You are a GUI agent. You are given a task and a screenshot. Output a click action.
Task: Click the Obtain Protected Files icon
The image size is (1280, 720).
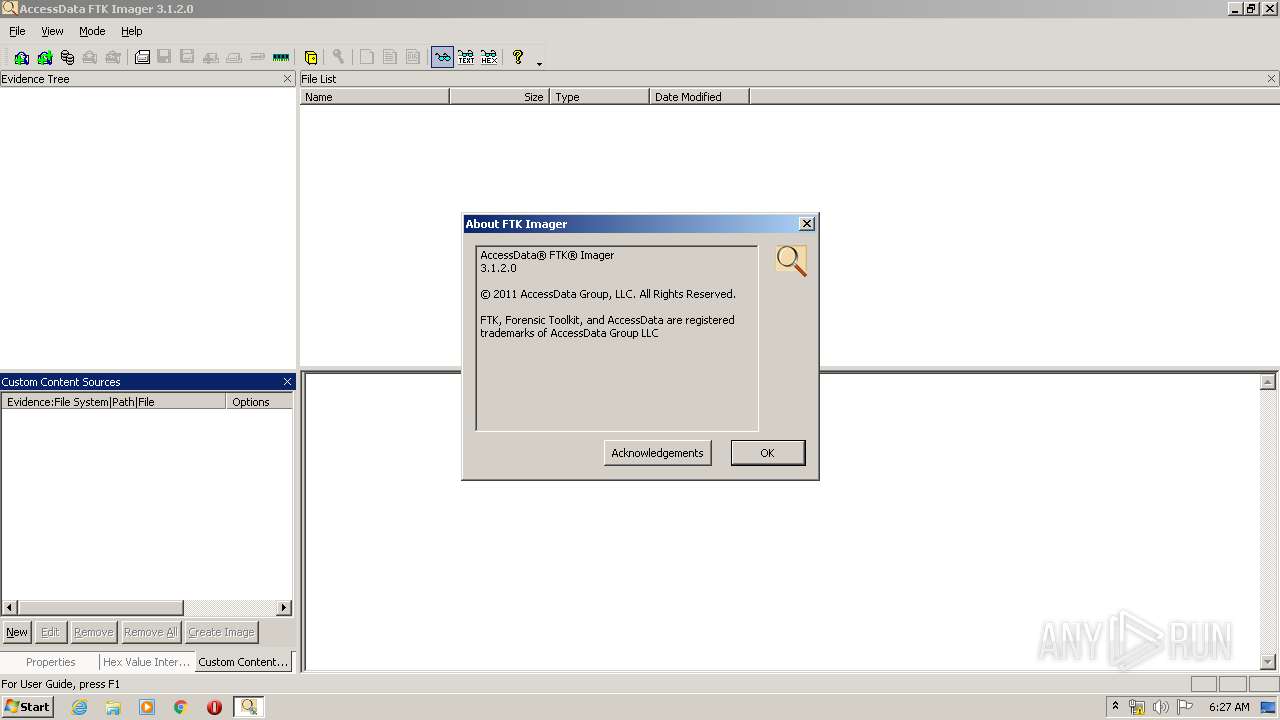pos(311,57)
